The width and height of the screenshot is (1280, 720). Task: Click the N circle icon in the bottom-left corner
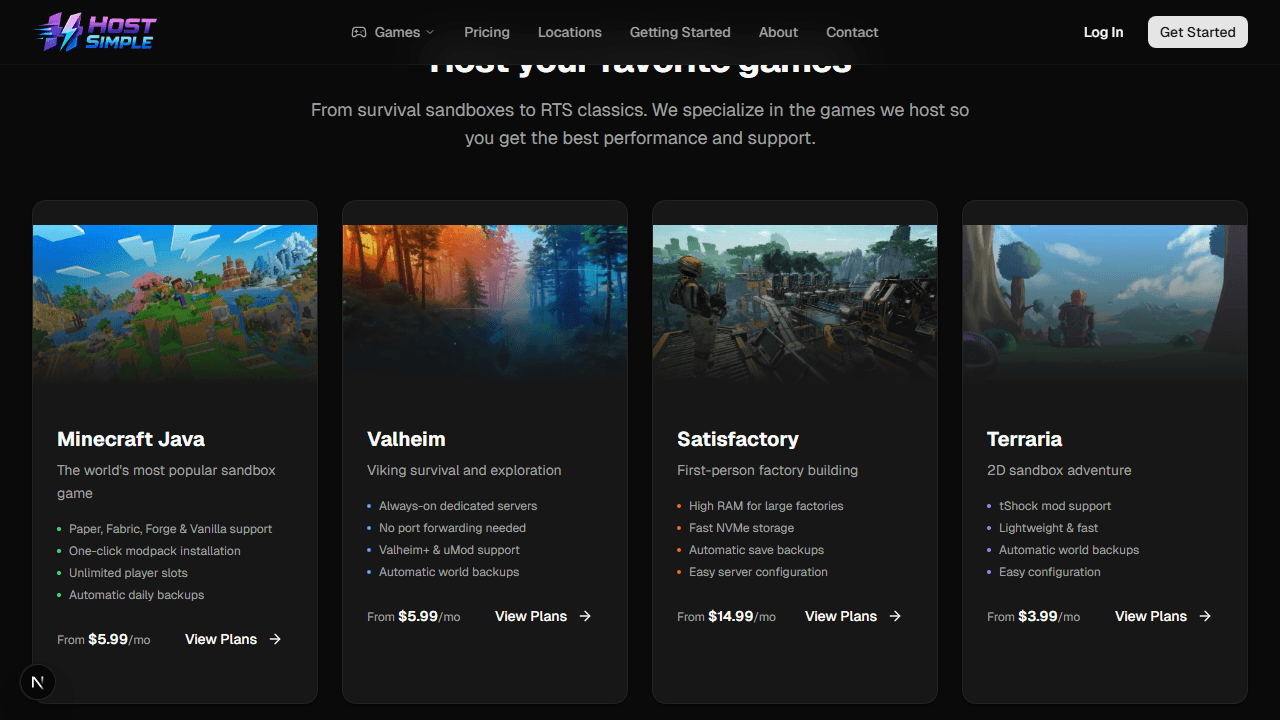(38, 682)
